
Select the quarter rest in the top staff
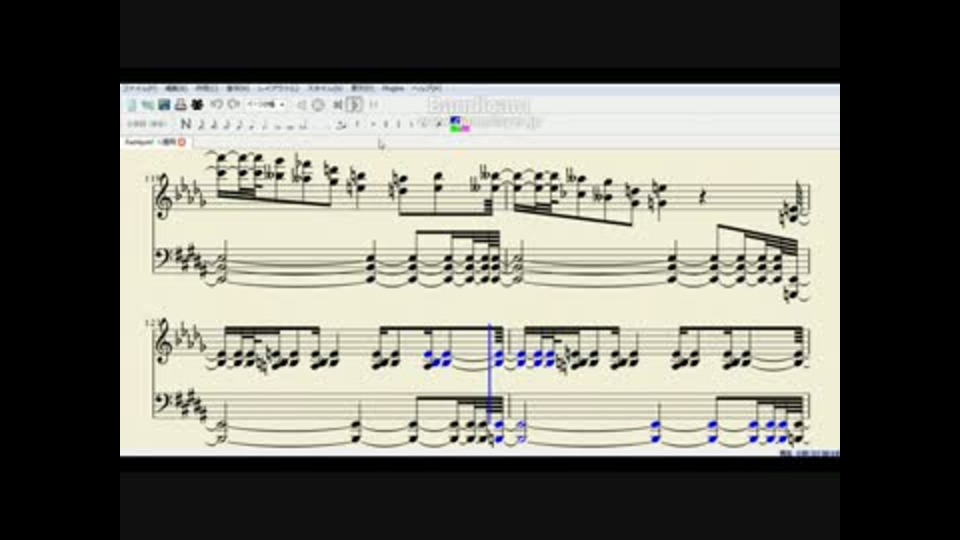point(703,196)
